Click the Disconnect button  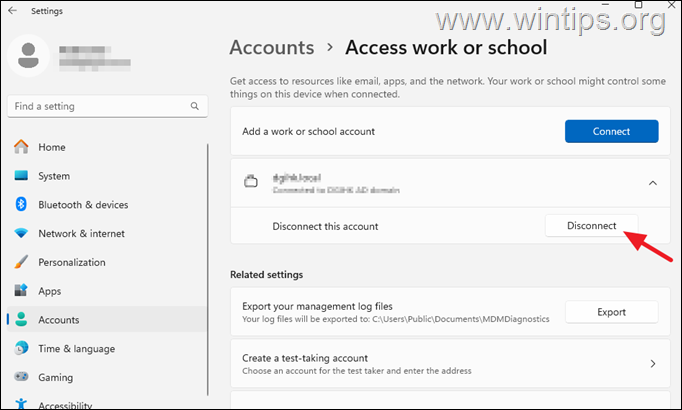click(591, 226)
